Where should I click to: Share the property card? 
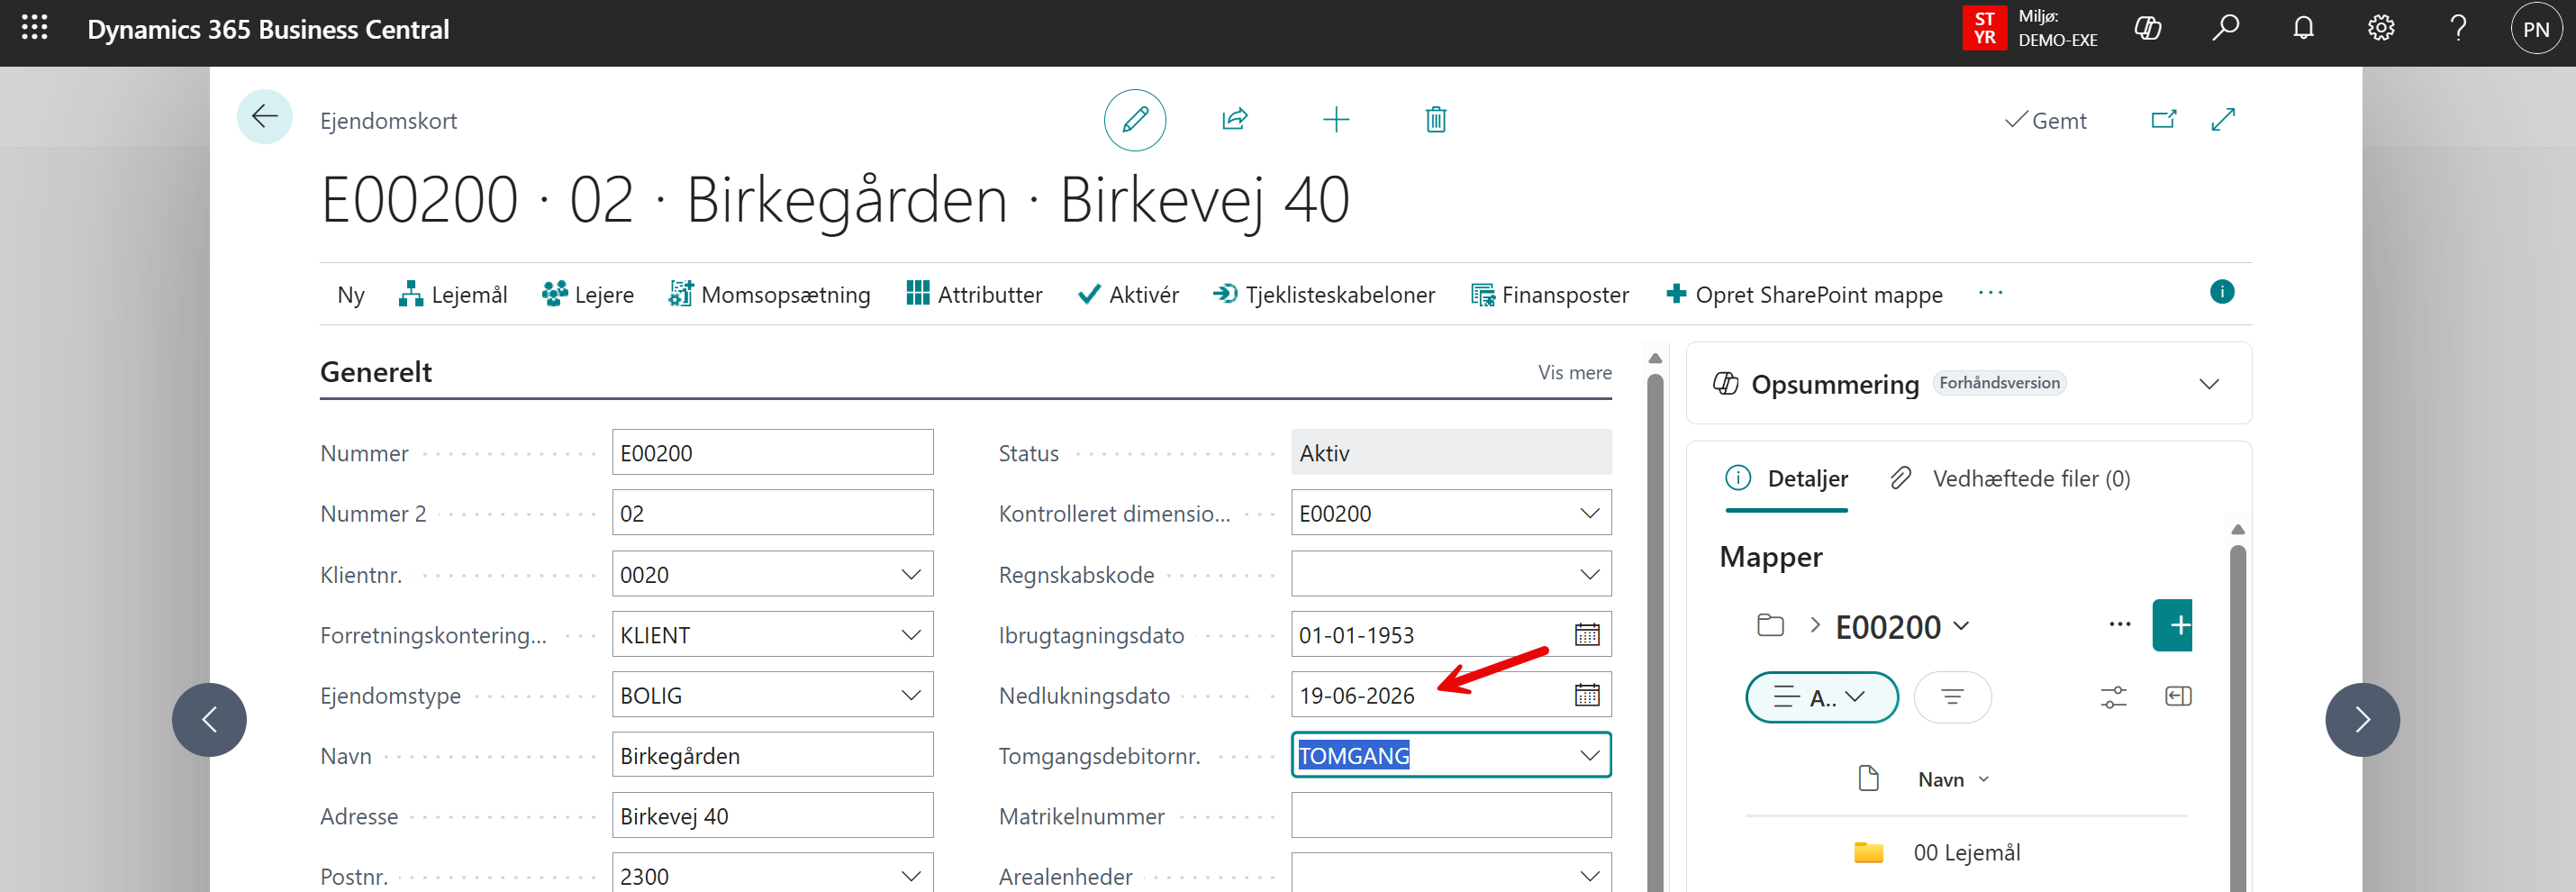(x=1235, y=120)
